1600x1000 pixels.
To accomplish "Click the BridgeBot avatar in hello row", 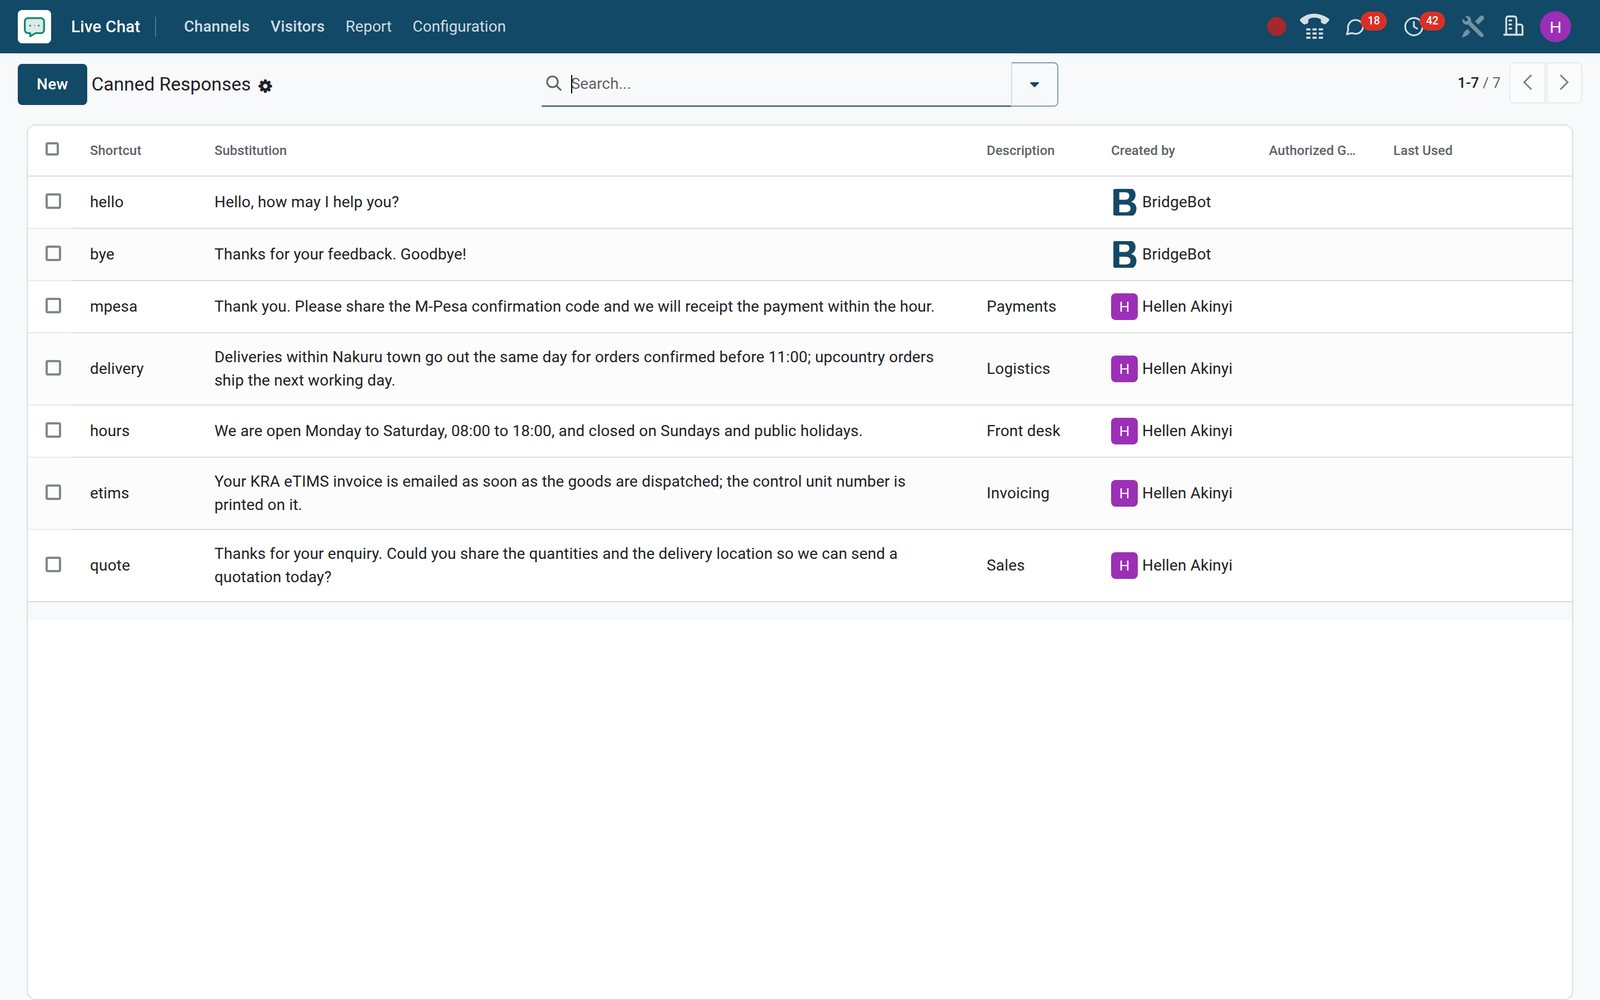I will point(1124,202).
